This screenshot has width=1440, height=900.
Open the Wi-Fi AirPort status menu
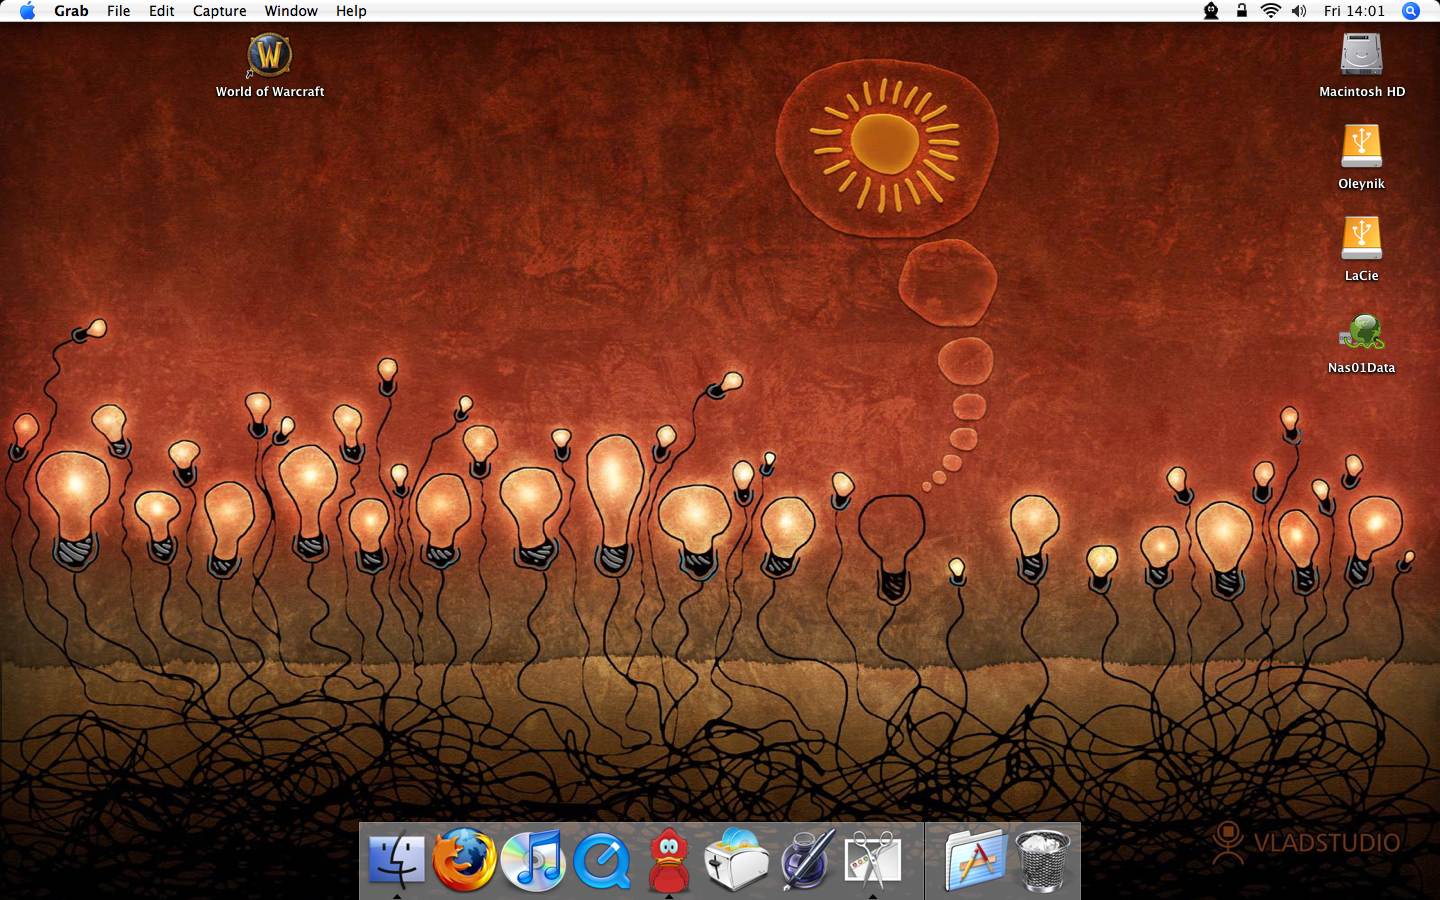click(x=1270, y=11)
